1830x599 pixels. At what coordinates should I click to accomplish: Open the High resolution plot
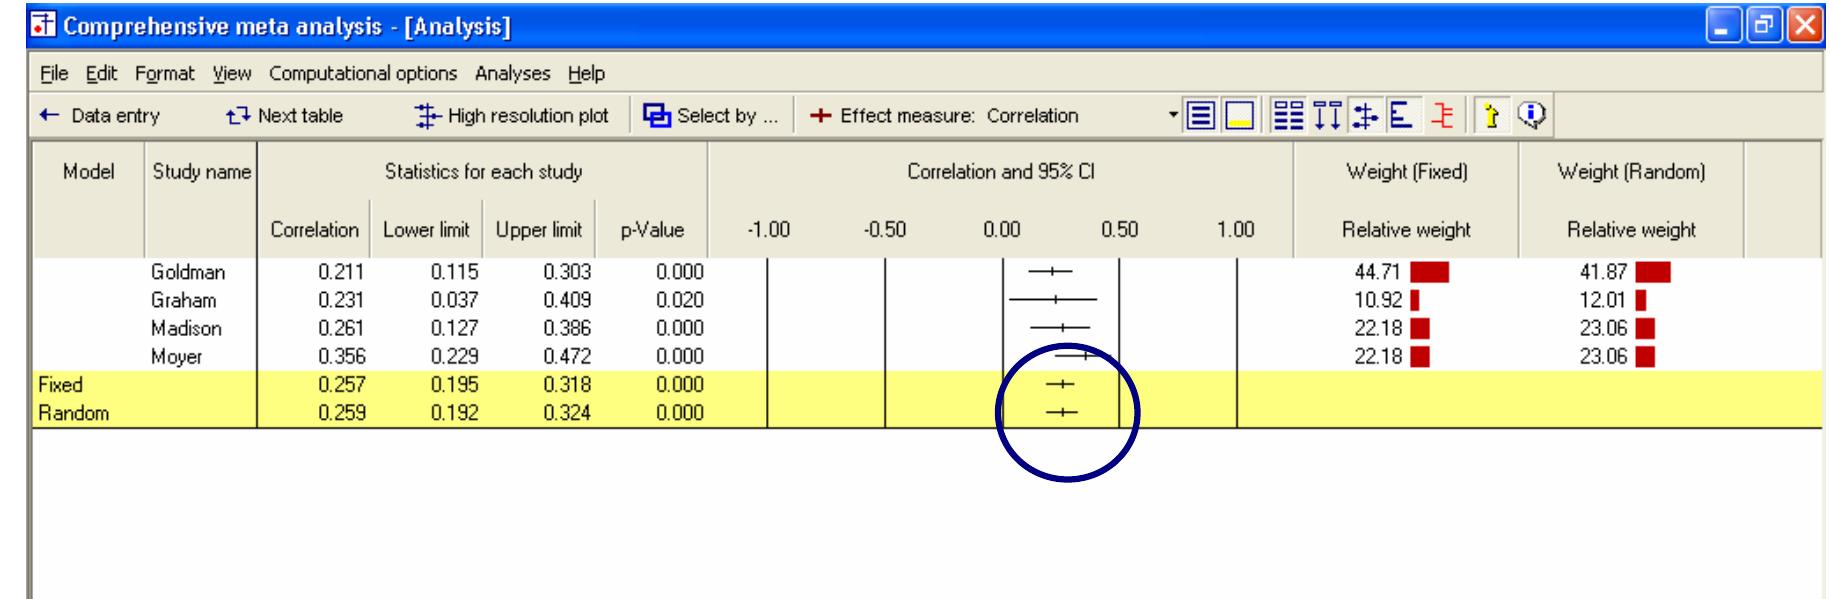(x=511, y=116)
